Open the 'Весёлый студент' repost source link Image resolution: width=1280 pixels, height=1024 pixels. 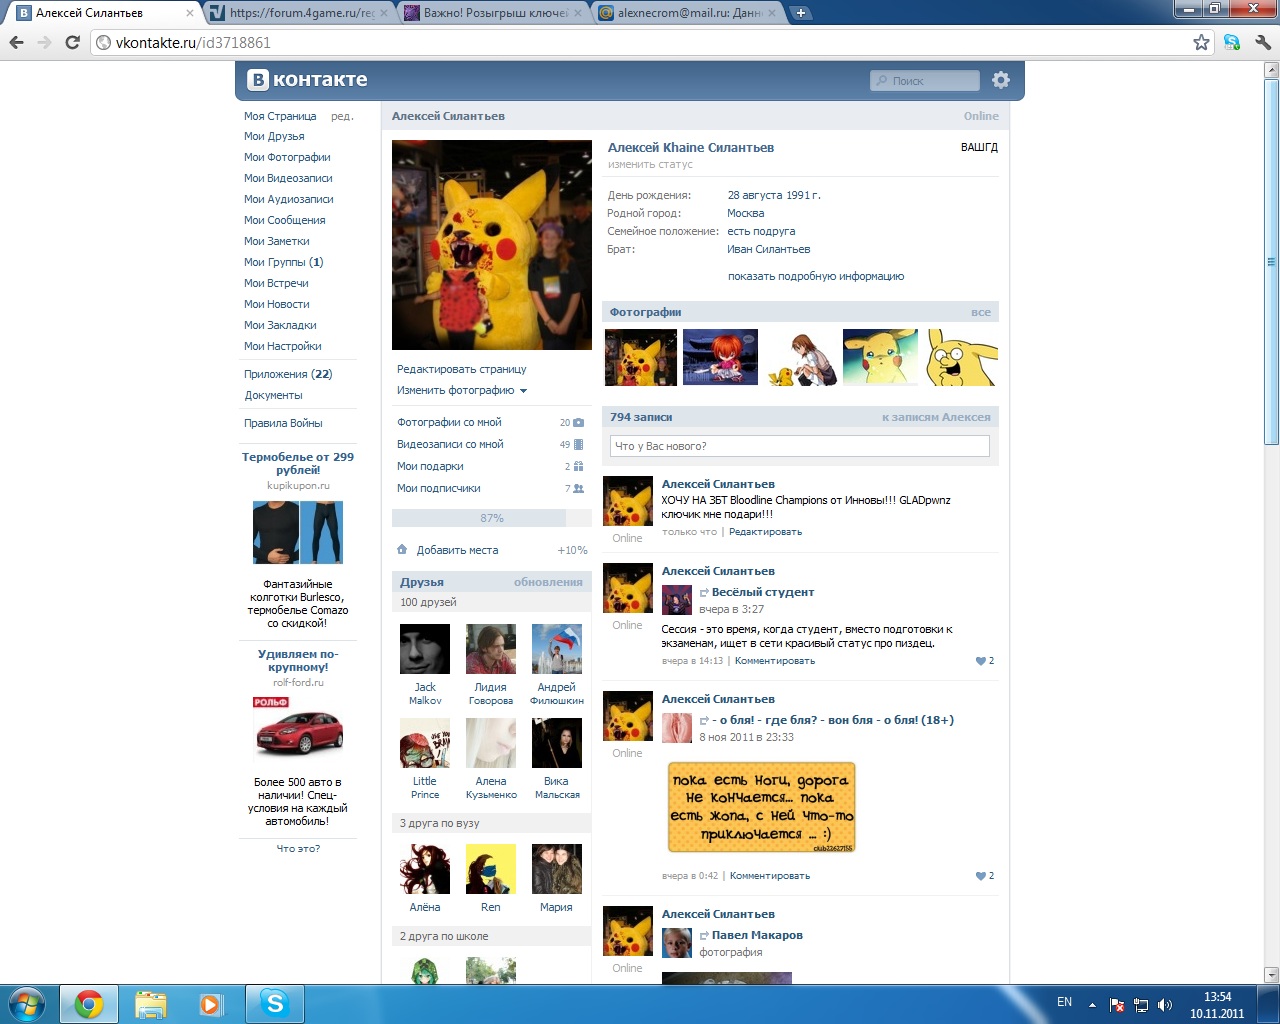[x=763, y=592]
